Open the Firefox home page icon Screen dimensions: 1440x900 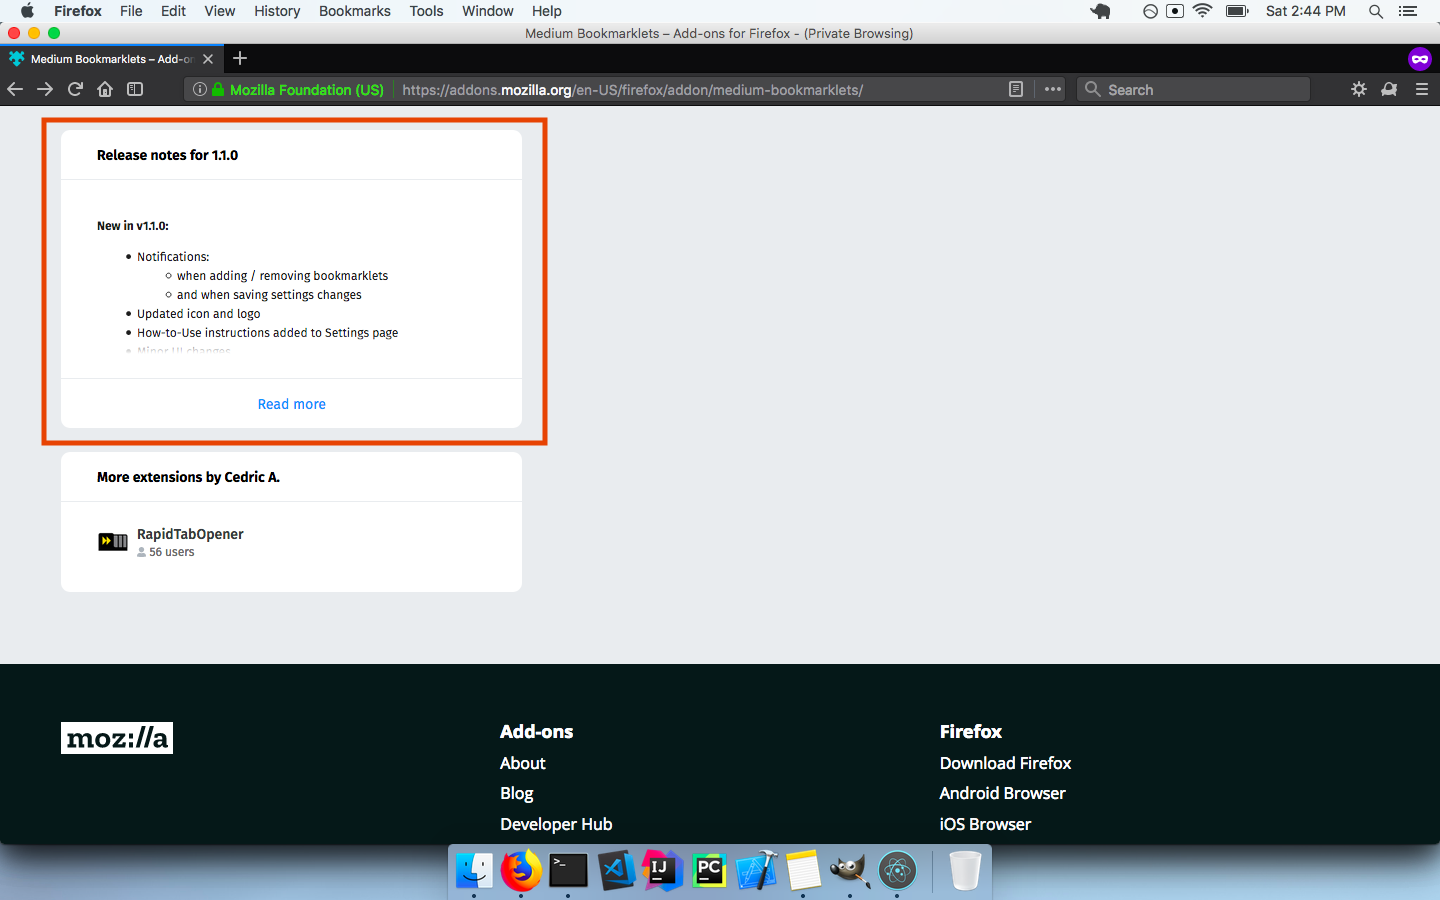105,89
